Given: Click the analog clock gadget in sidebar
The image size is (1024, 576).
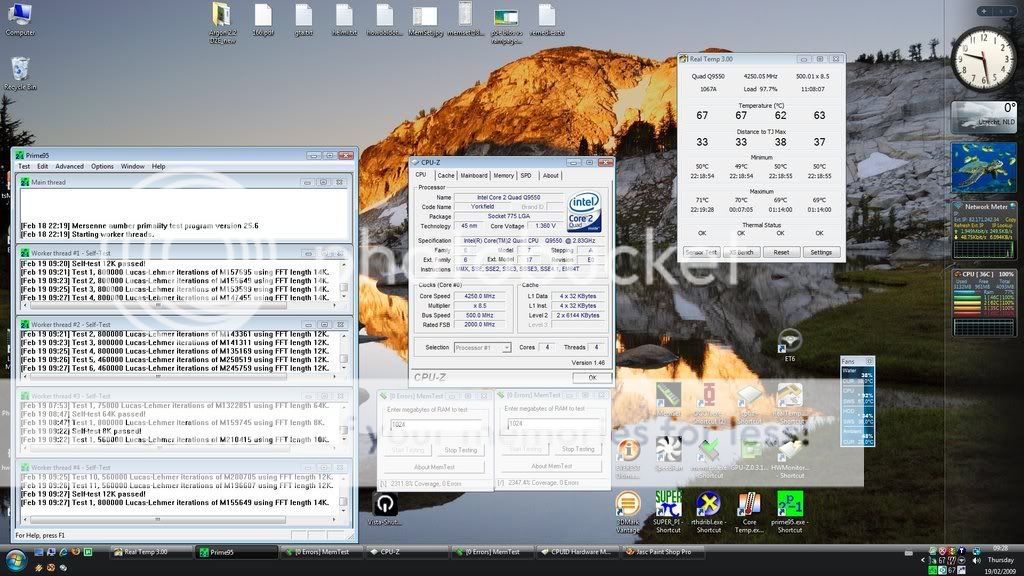Looking at the screenshot, I should click(983, 59).
